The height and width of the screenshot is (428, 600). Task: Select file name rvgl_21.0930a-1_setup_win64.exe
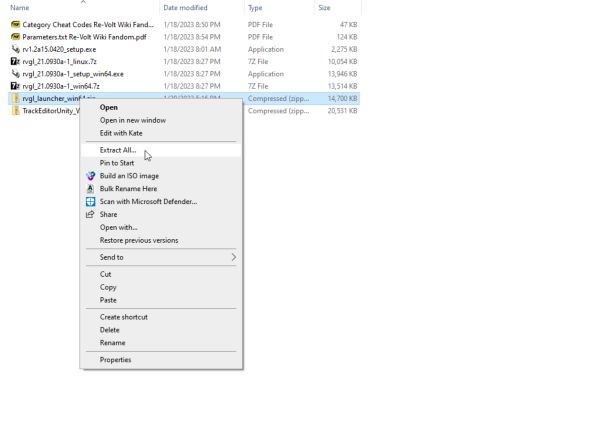coord(73,73)
